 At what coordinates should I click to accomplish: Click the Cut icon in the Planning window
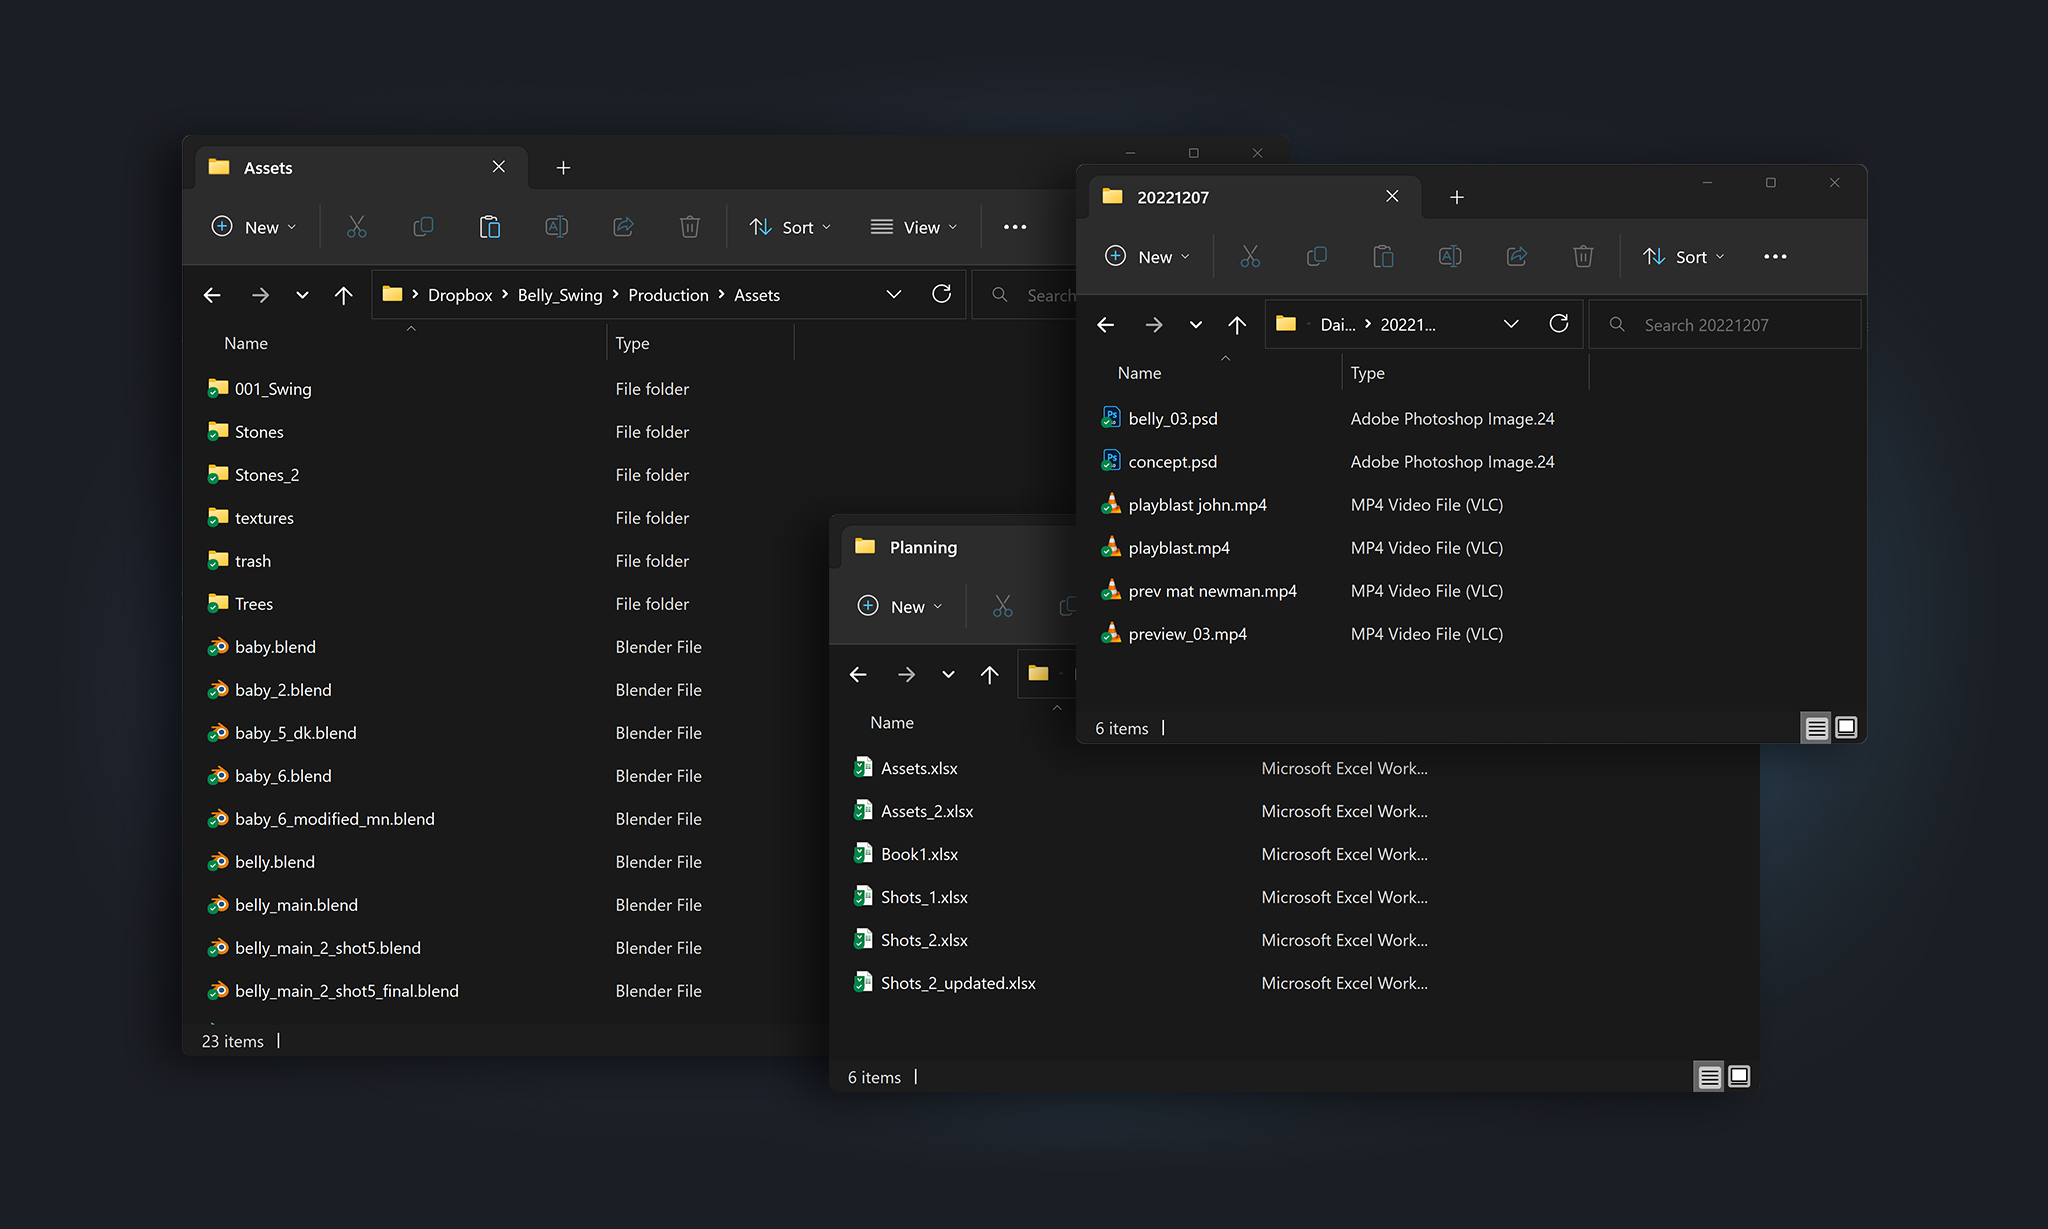click(x=1003, y=606)
